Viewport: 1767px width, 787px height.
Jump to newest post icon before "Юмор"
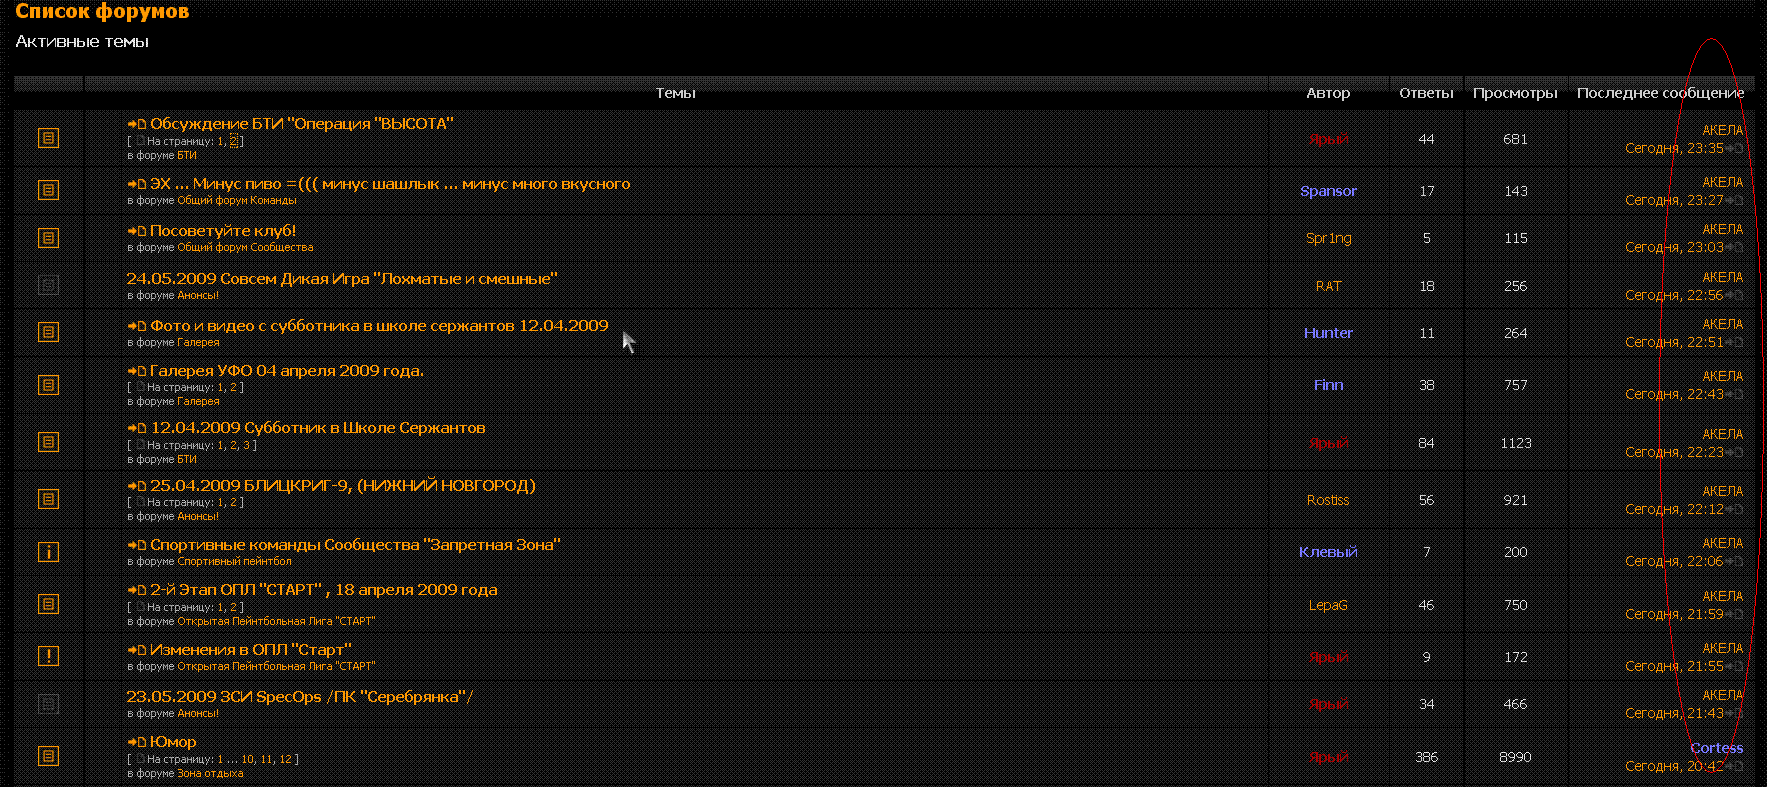coord(137,743)
